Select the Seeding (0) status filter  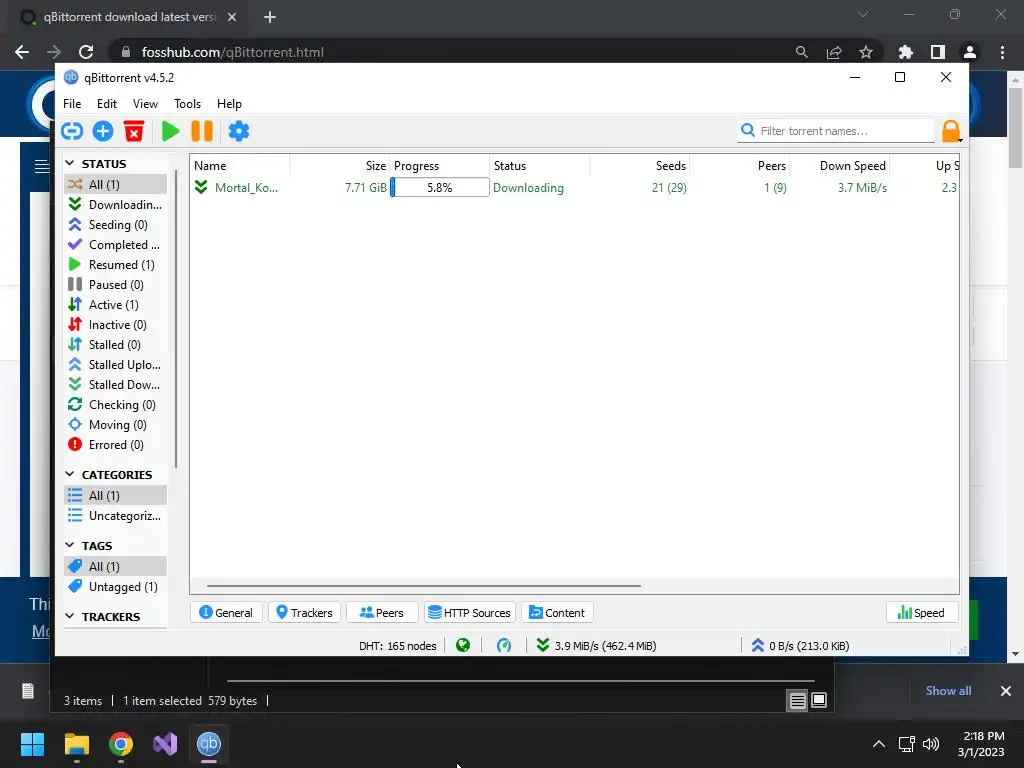[x=116, y=225]
